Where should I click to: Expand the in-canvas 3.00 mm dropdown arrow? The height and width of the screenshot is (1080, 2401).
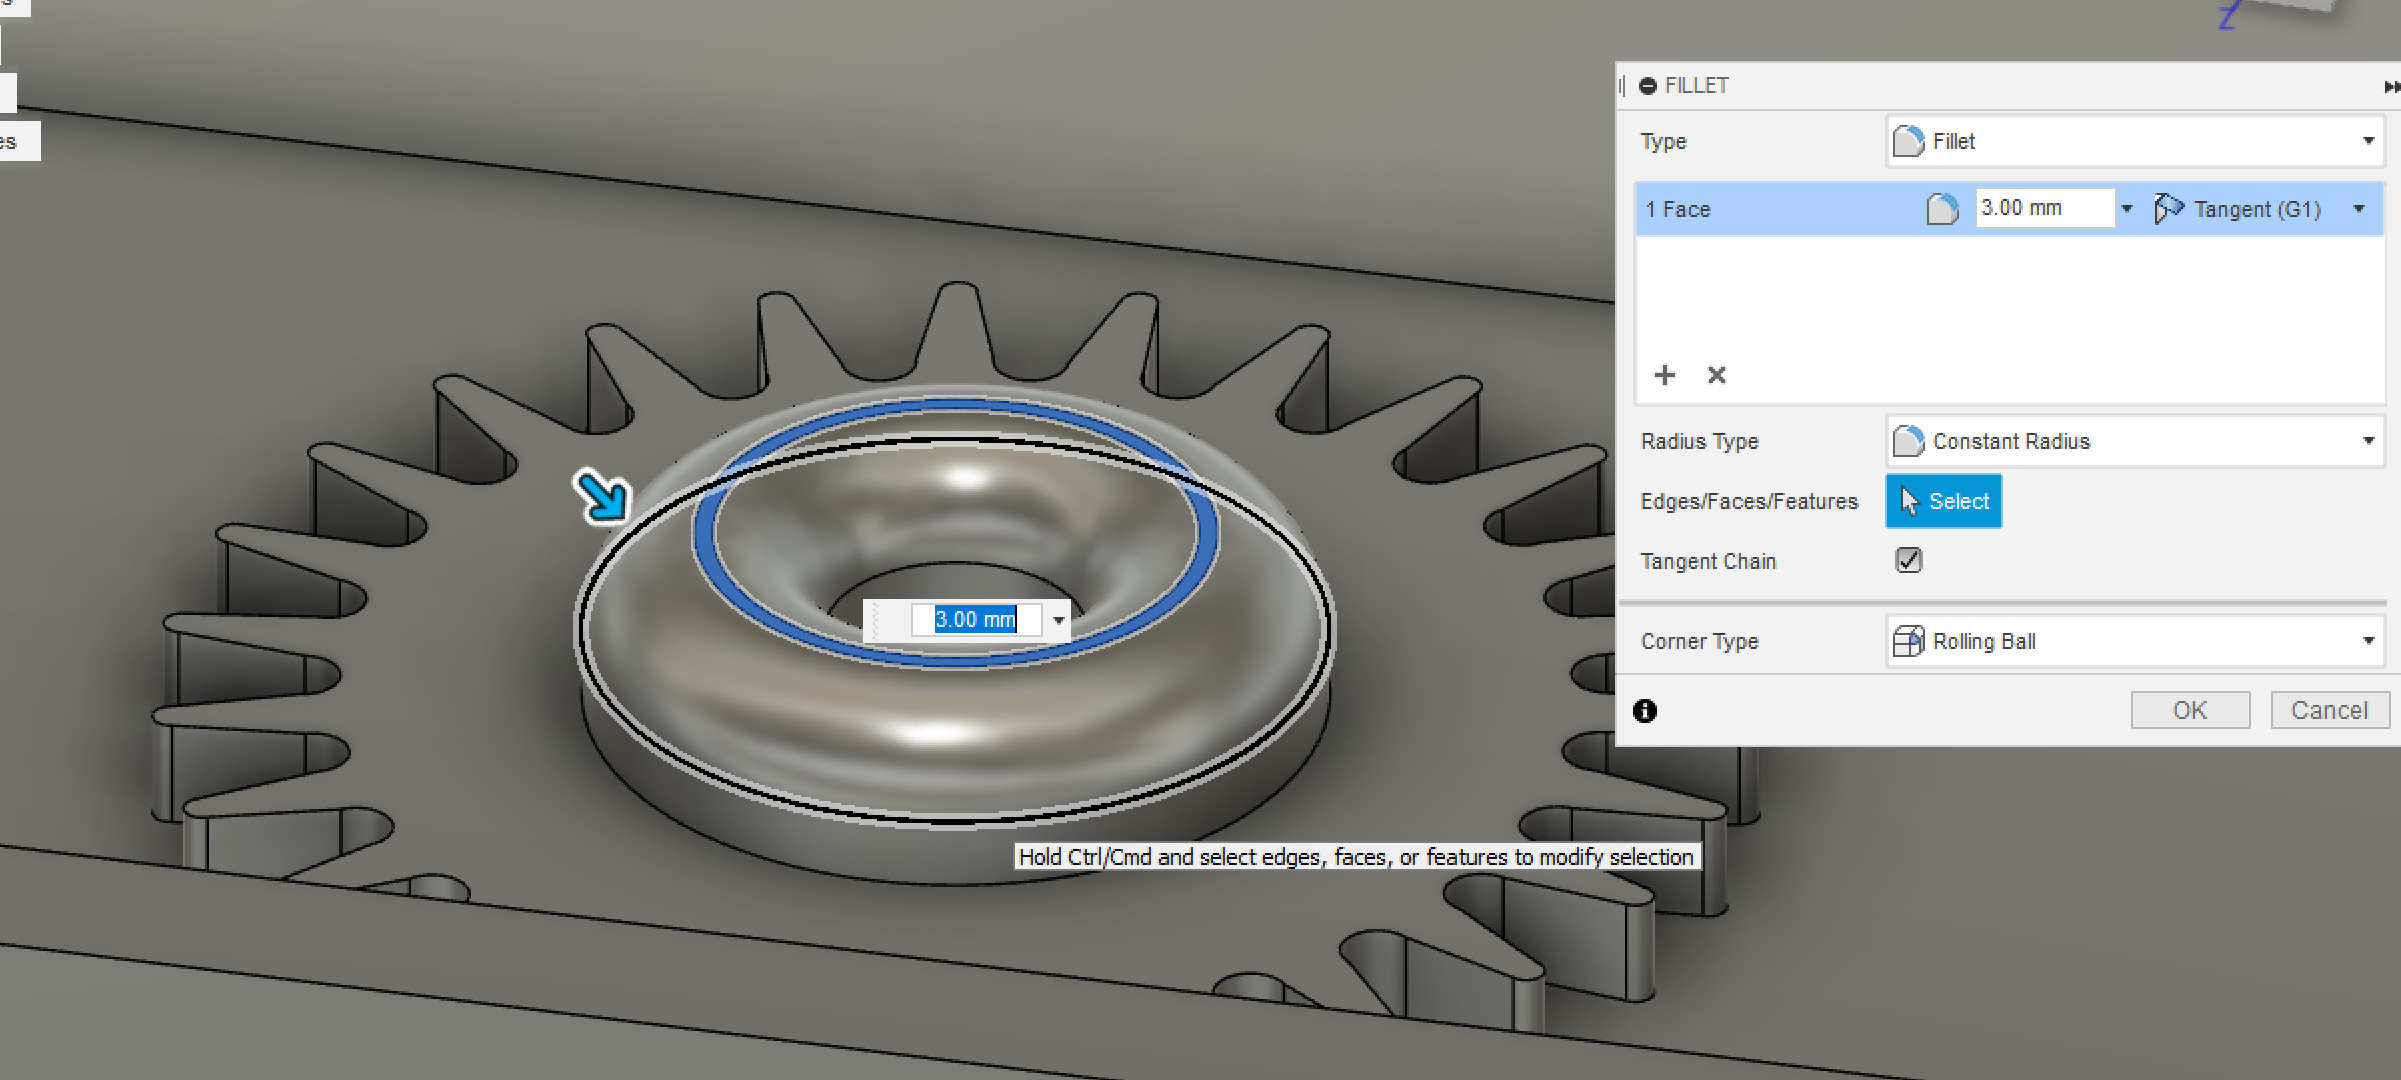[x=1058, y=620]
